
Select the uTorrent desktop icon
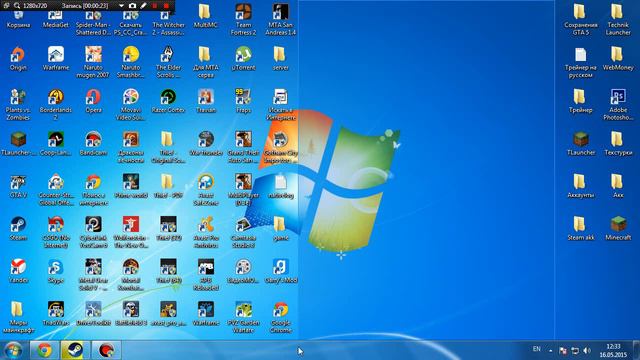click(x=243, y=59)
